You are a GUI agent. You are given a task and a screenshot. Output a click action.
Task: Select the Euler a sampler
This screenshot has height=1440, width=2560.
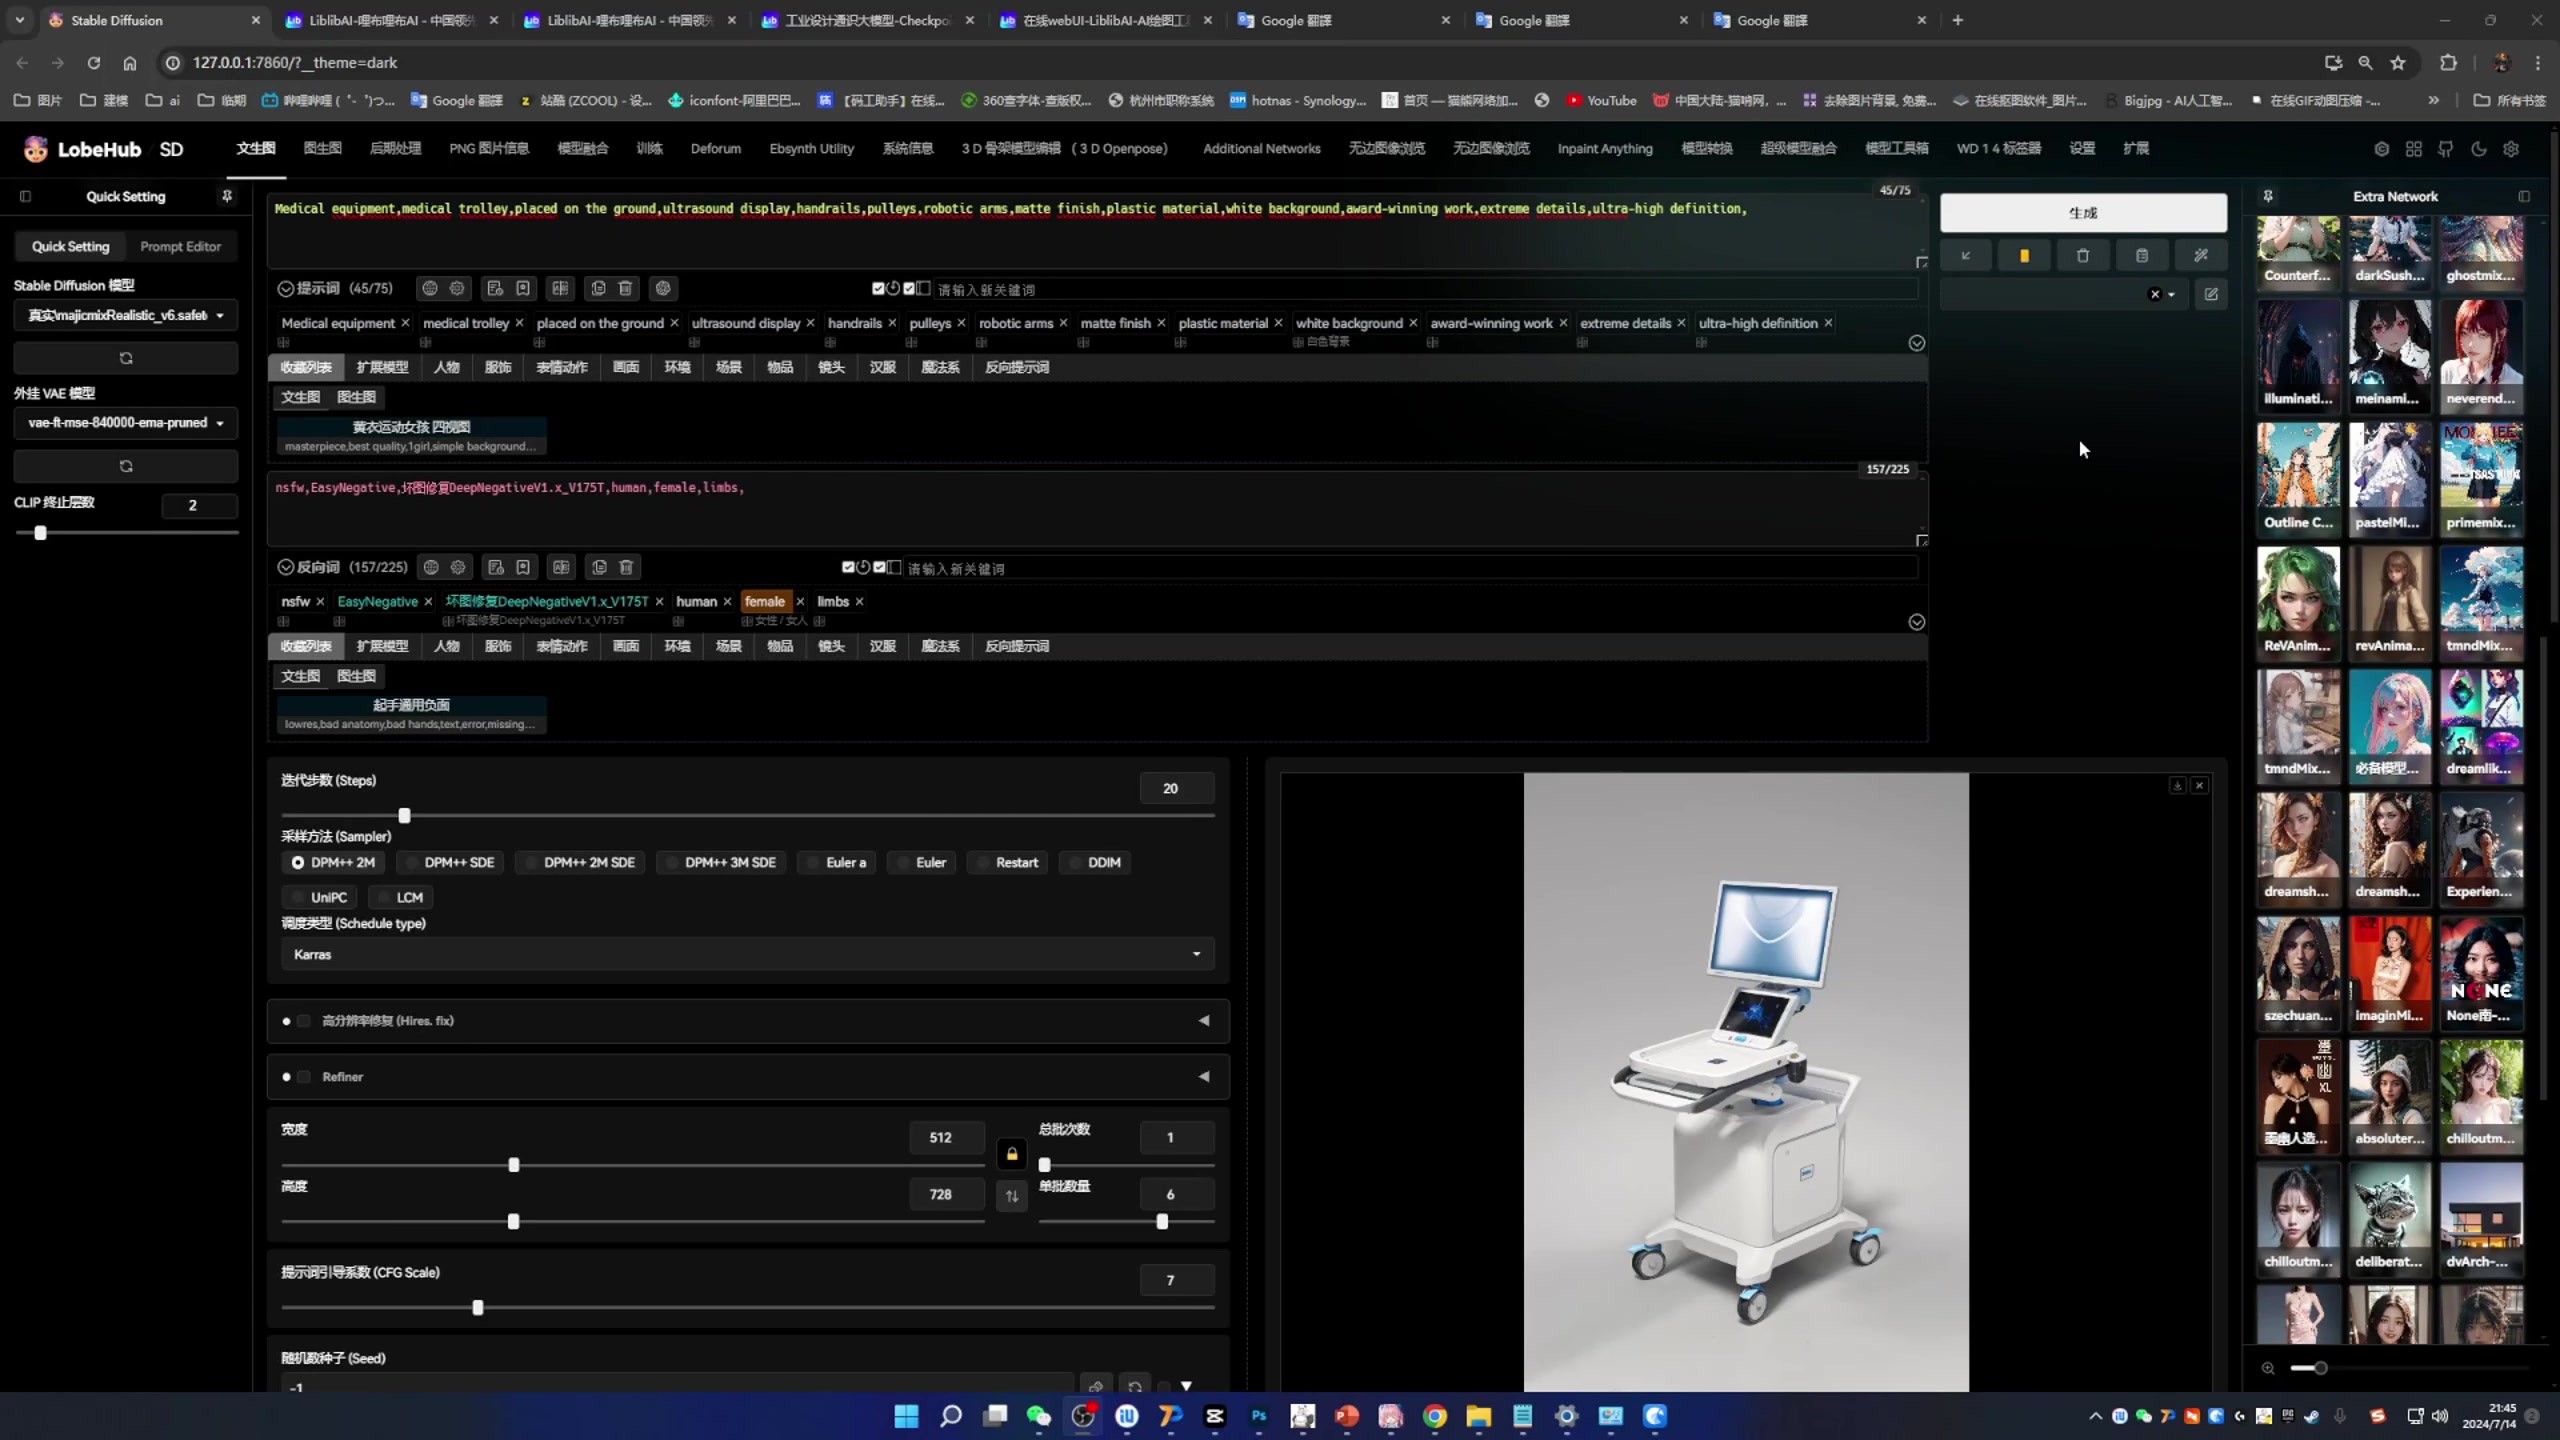point(836,862)
